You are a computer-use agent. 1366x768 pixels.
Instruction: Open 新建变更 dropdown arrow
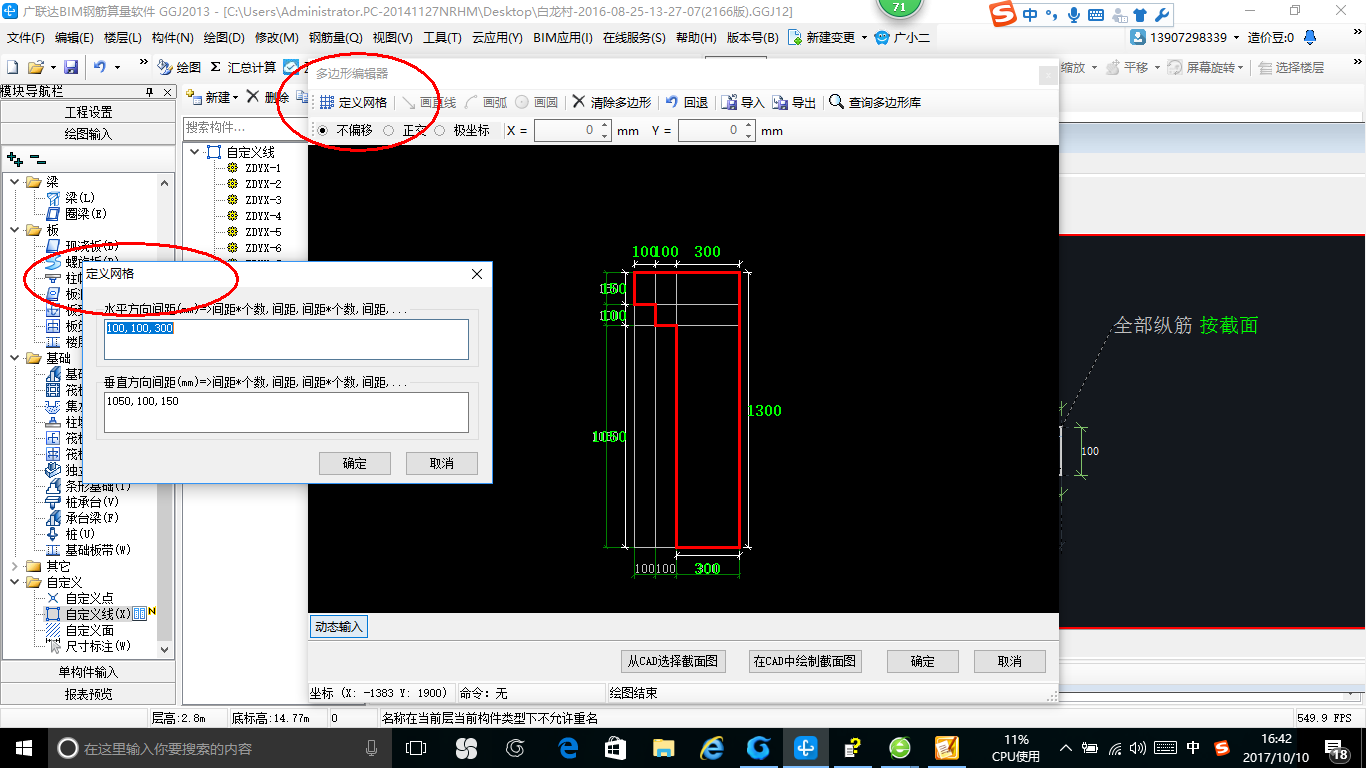coord(864,37)
